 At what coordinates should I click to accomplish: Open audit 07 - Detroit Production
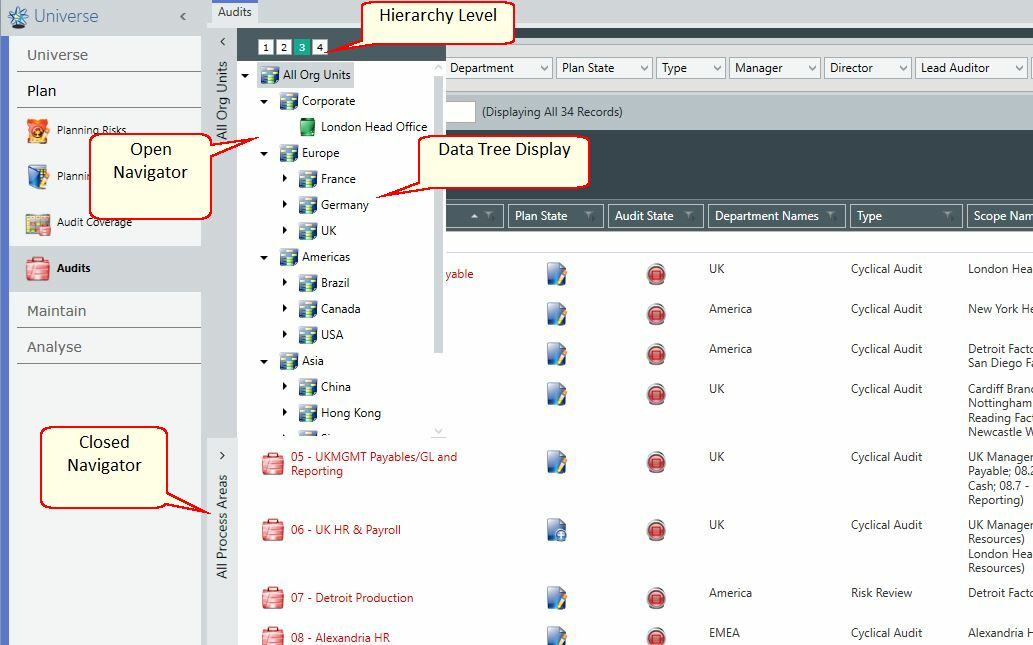tap(352, 598)
